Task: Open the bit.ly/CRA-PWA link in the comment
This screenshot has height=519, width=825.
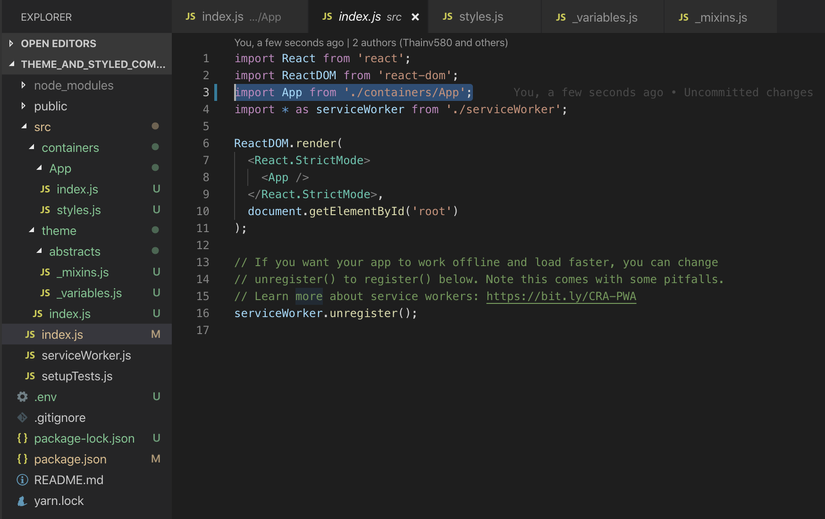Action: tap(561, 297)
